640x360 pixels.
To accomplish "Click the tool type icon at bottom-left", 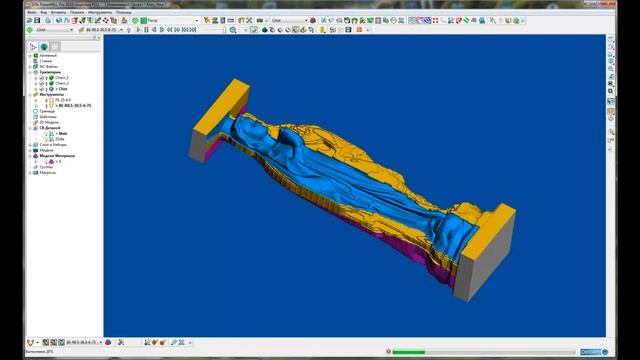I will 30,342.
